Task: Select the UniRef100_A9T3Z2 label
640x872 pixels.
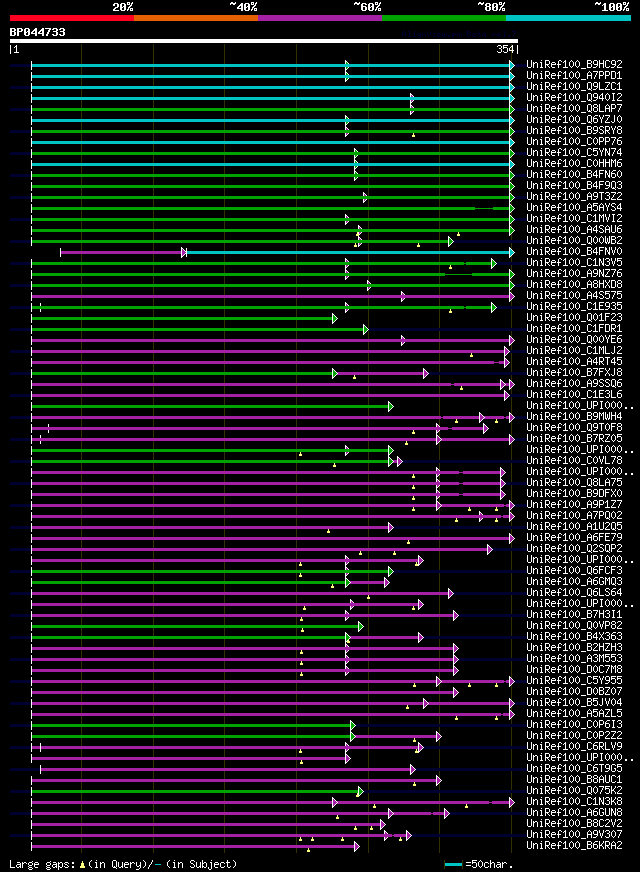Action: 574,196
